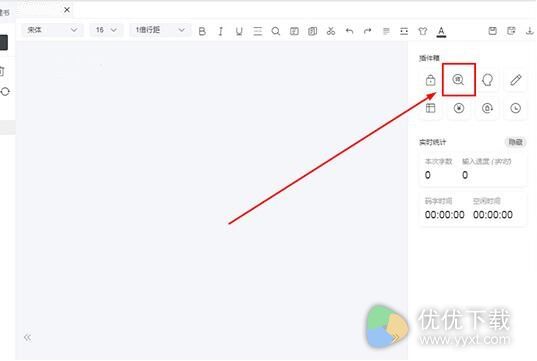The width and height of the screenshot is (537, 361).
Task: Open the head-profile plugin icon
Action: [x=487, y=80]
